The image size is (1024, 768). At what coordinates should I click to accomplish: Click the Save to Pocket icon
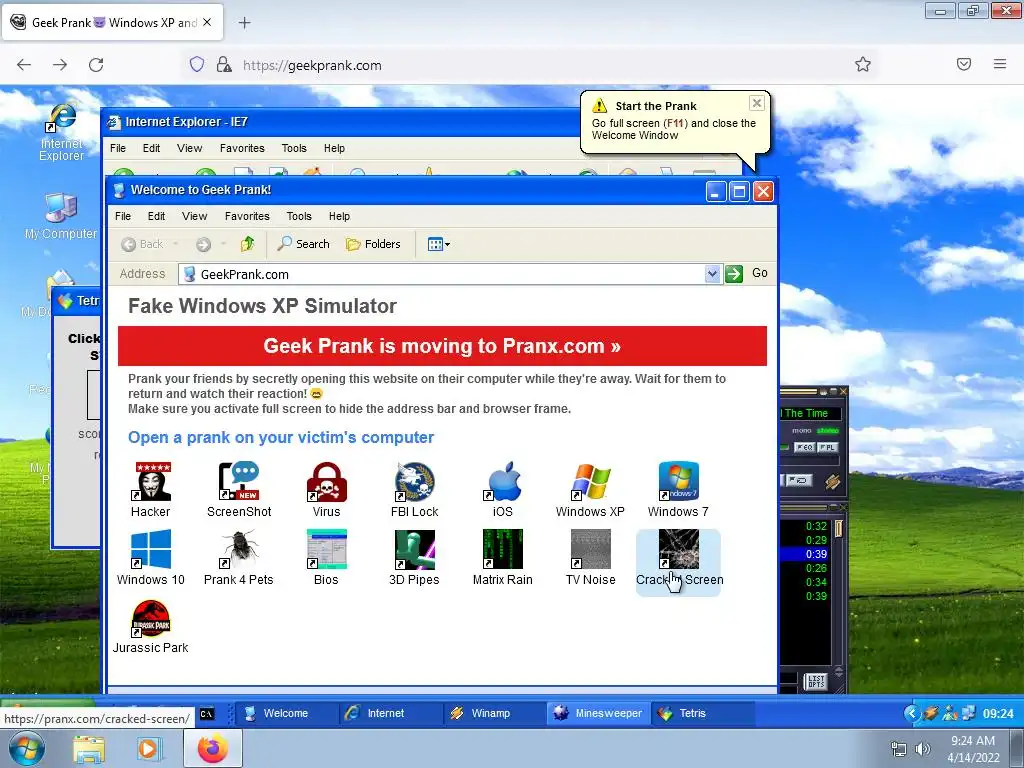click(x=964, y=64)
